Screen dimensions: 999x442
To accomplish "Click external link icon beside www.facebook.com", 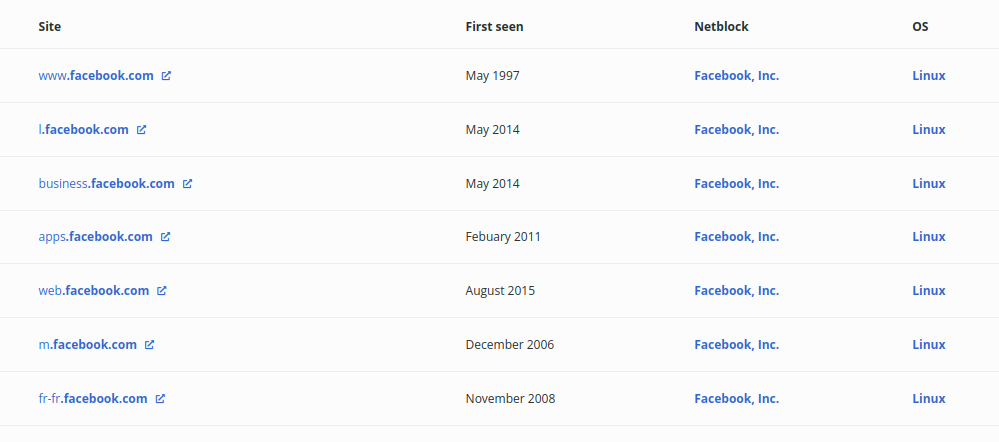I will click(166, 76).
